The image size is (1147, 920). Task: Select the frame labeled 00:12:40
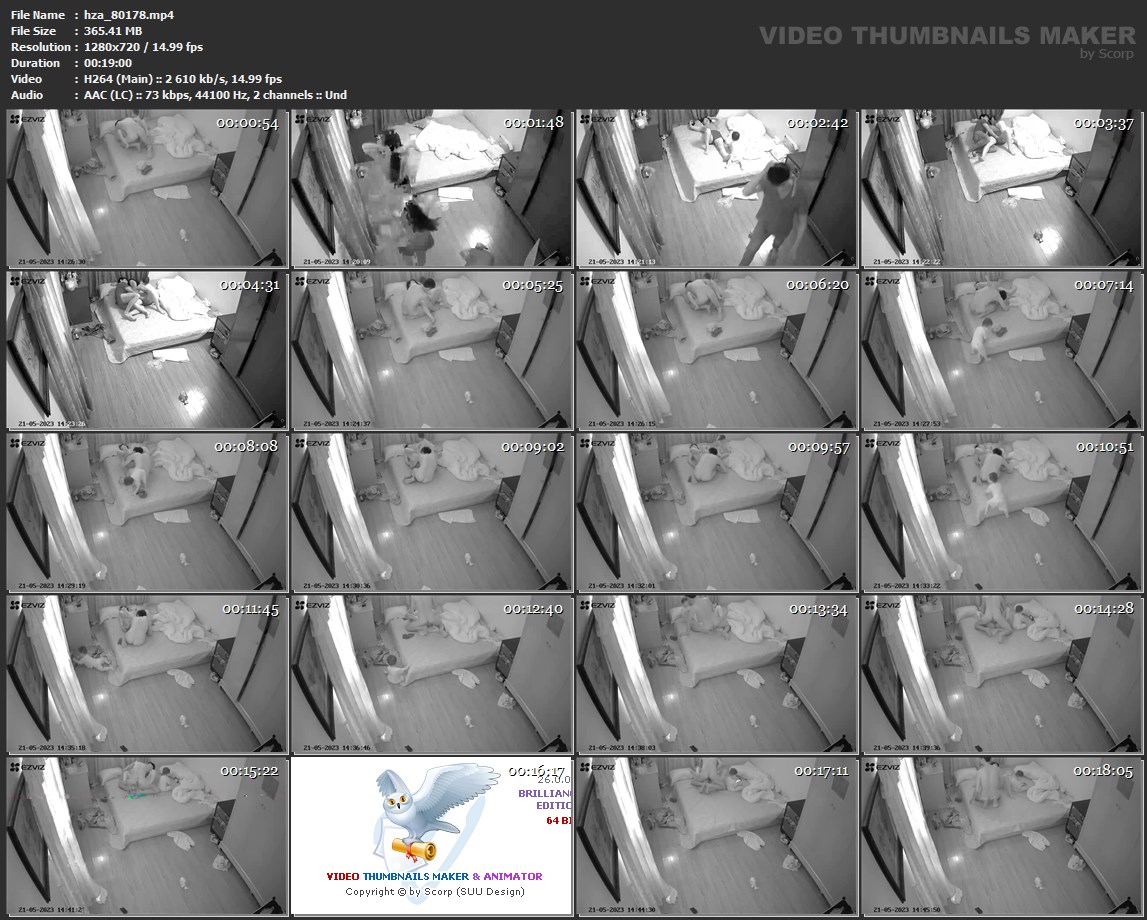pos(432,674)
